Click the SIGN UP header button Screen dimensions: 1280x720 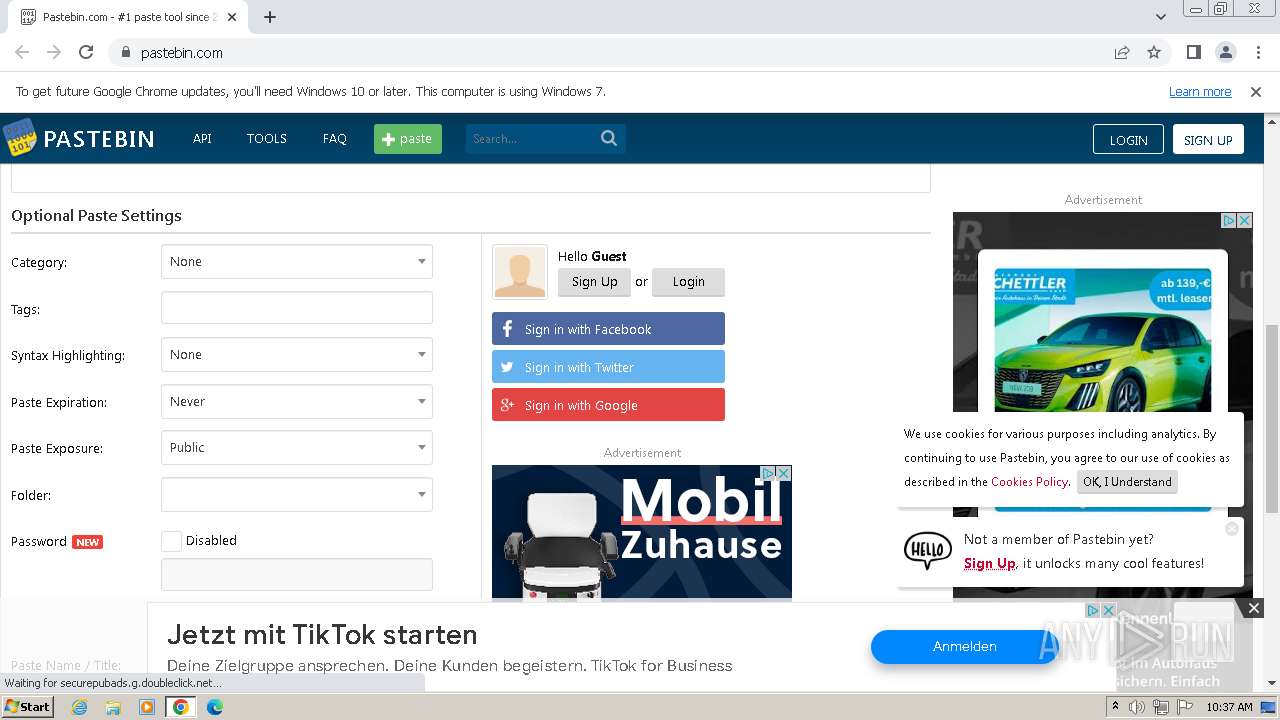tap(1208, 139)
